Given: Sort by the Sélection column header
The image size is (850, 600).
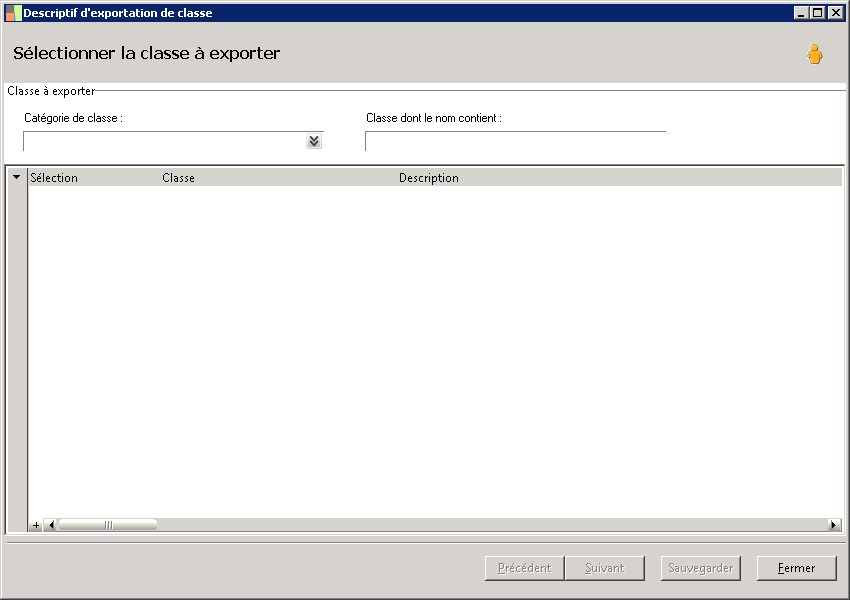Looking at the screenshot, I should pos(54,178).
